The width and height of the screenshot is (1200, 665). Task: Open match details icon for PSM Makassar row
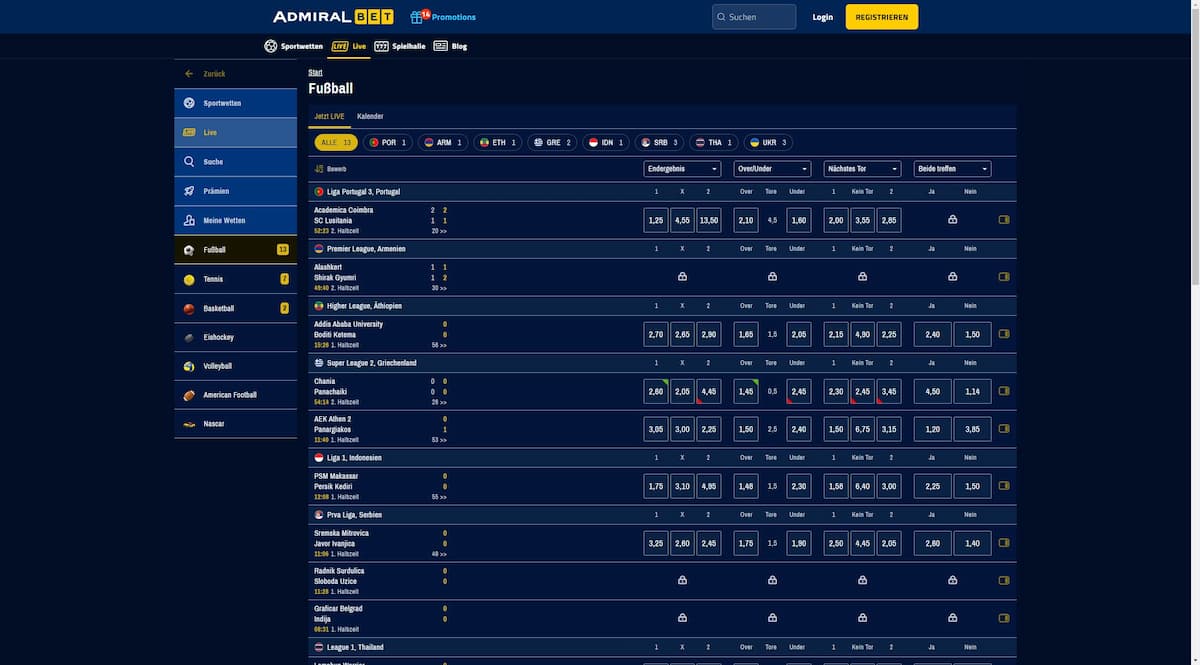coord(1004,486)
